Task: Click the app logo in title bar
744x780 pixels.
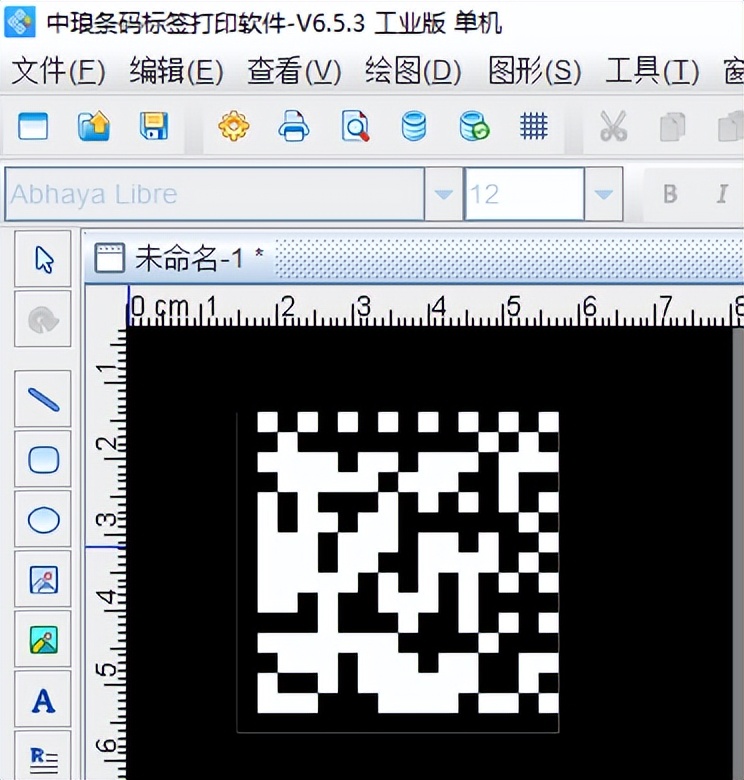Action: pyautogui.click(x=20, y=21)
